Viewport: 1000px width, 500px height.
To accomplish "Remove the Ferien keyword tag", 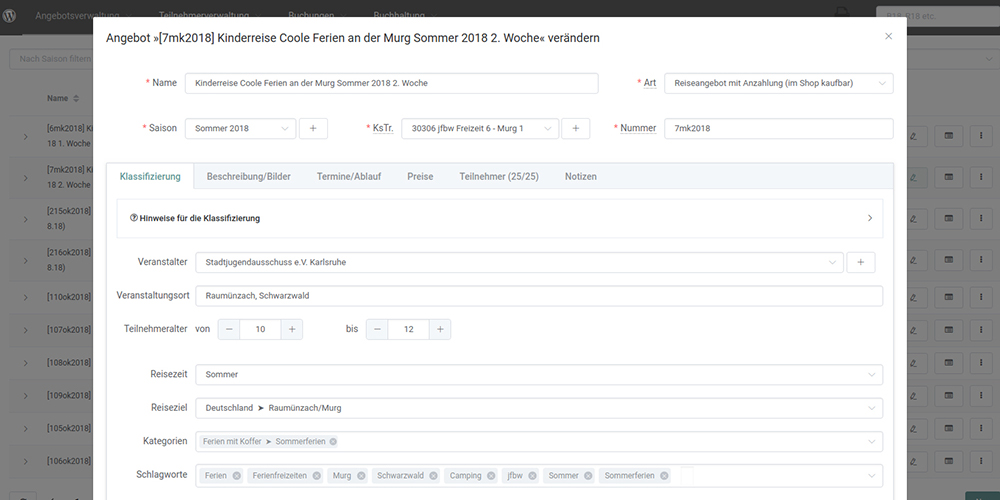I will 237,476.
